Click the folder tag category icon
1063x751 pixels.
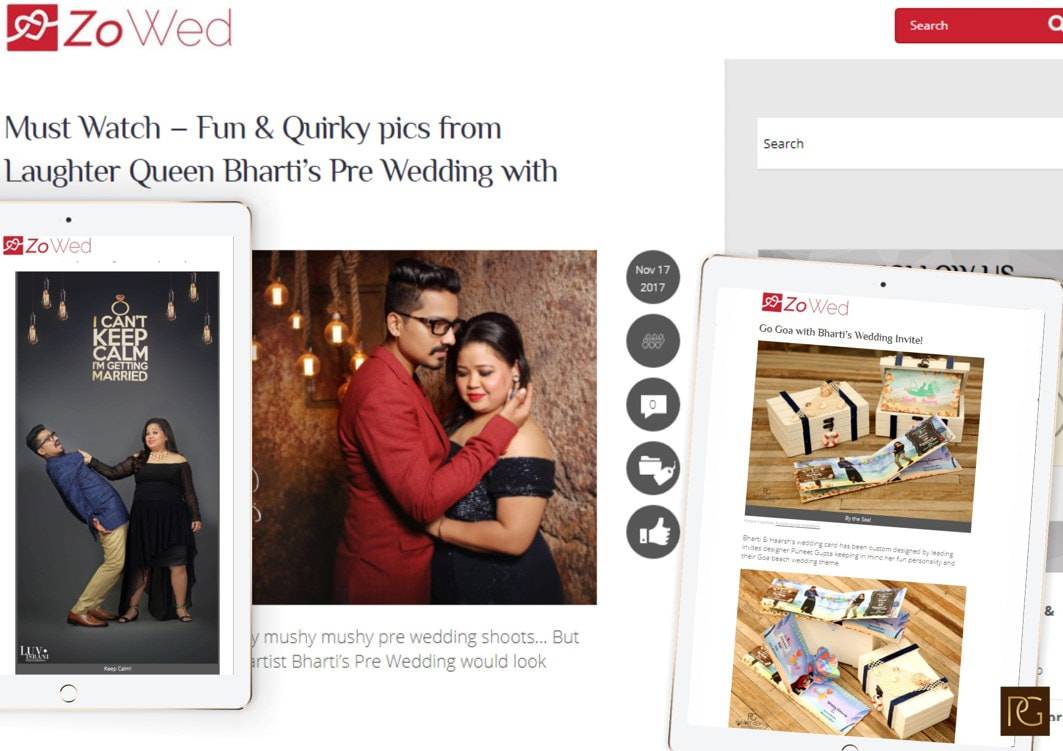653,468
